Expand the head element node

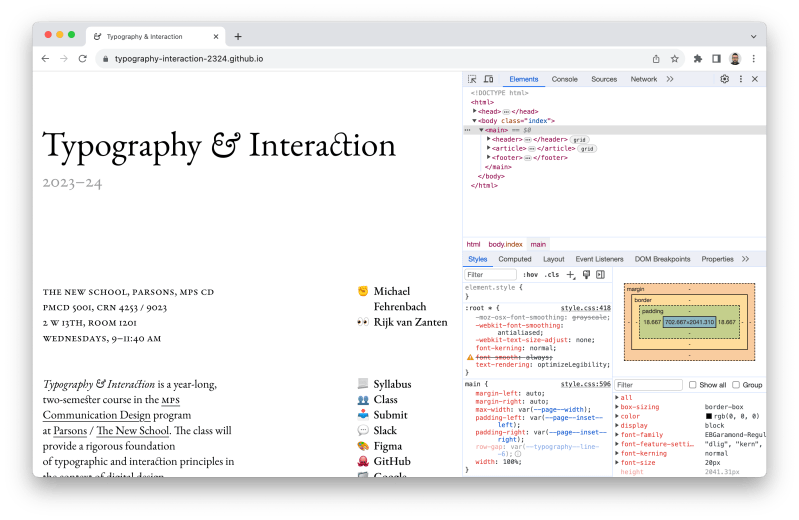point(474,111)
